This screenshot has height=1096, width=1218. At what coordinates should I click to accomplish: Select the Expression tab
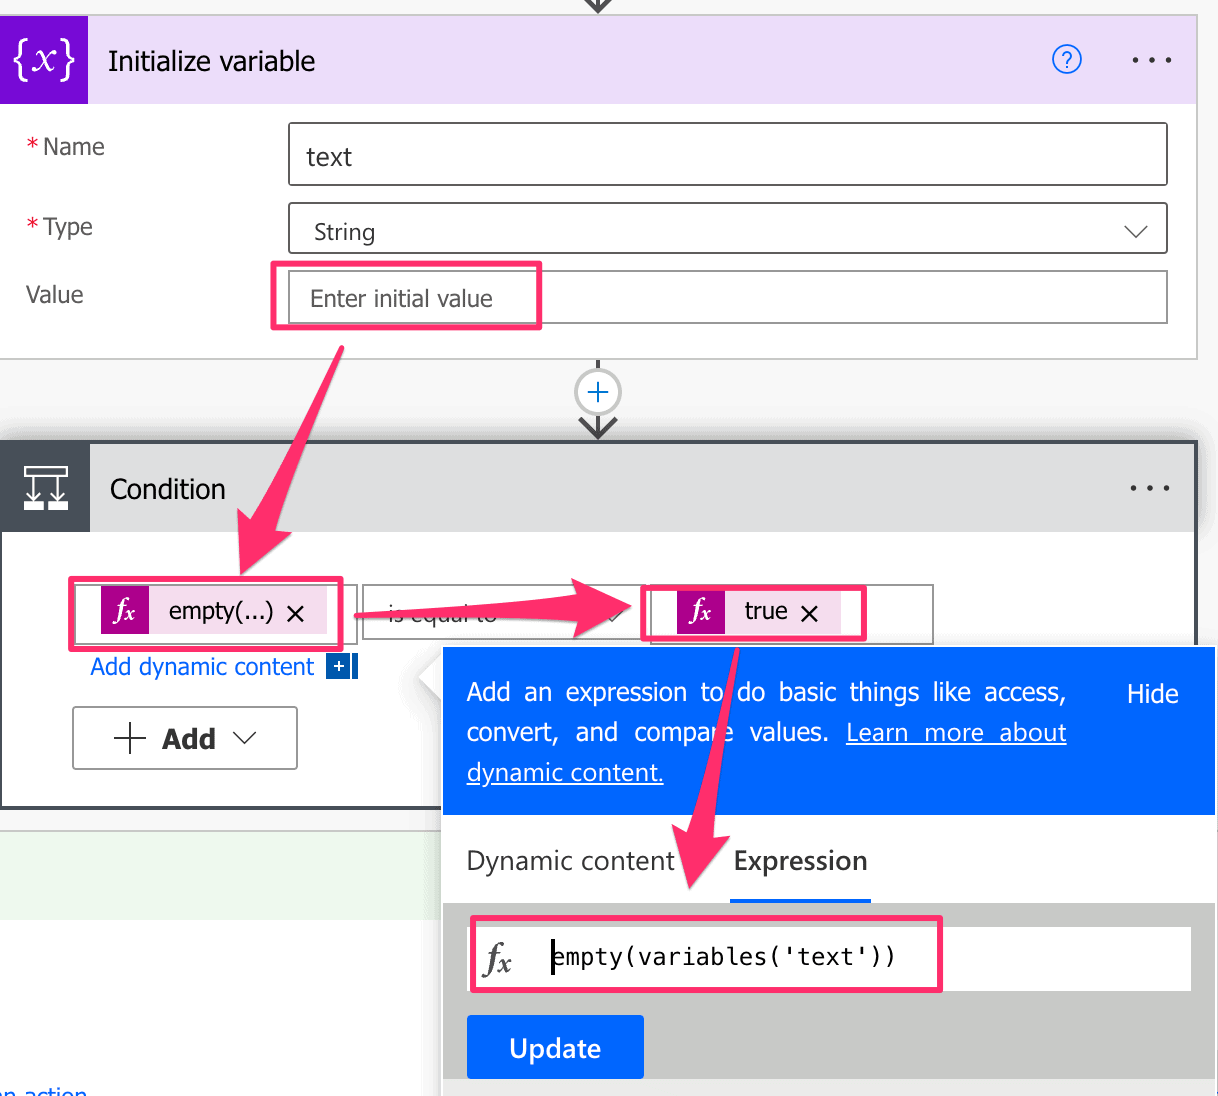(x=800, y=860)
